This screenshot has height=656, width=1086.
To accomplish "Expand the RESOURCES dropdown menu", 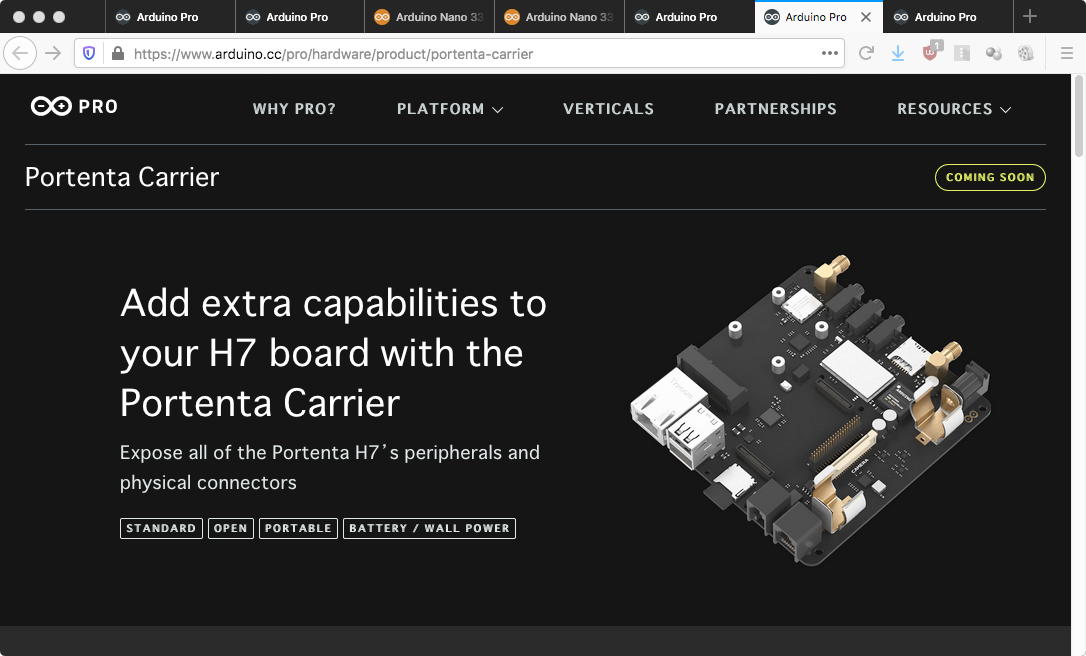I will click(954, 109).
